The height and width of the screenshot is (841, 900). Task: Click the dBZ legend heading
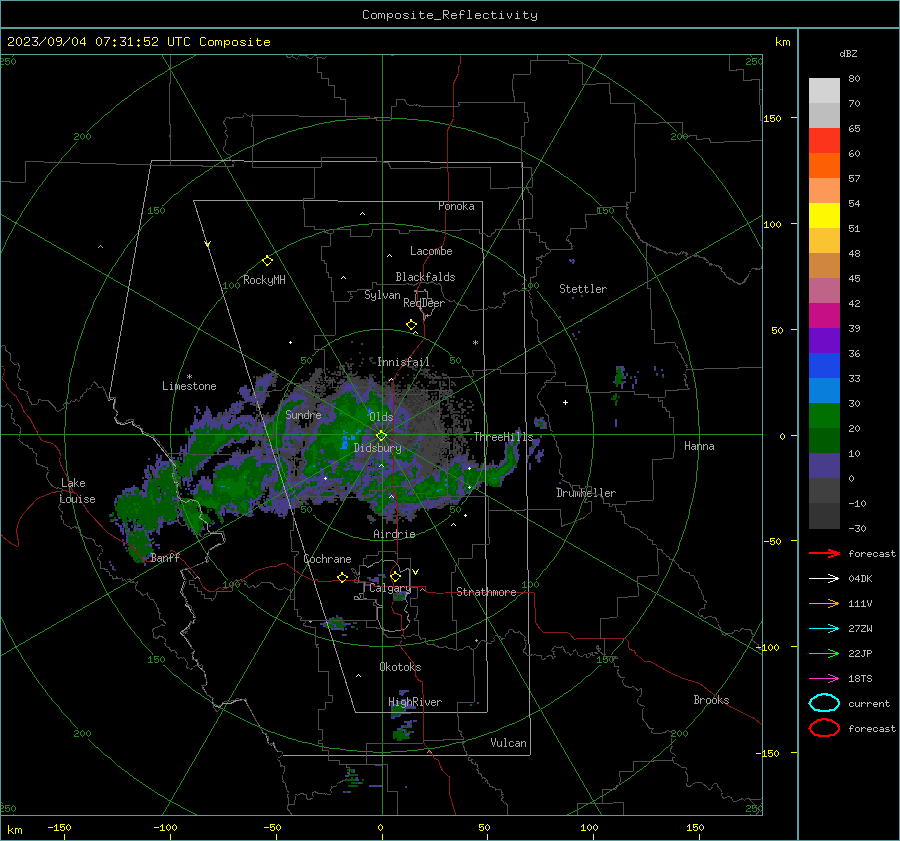(x=848, y=53)
